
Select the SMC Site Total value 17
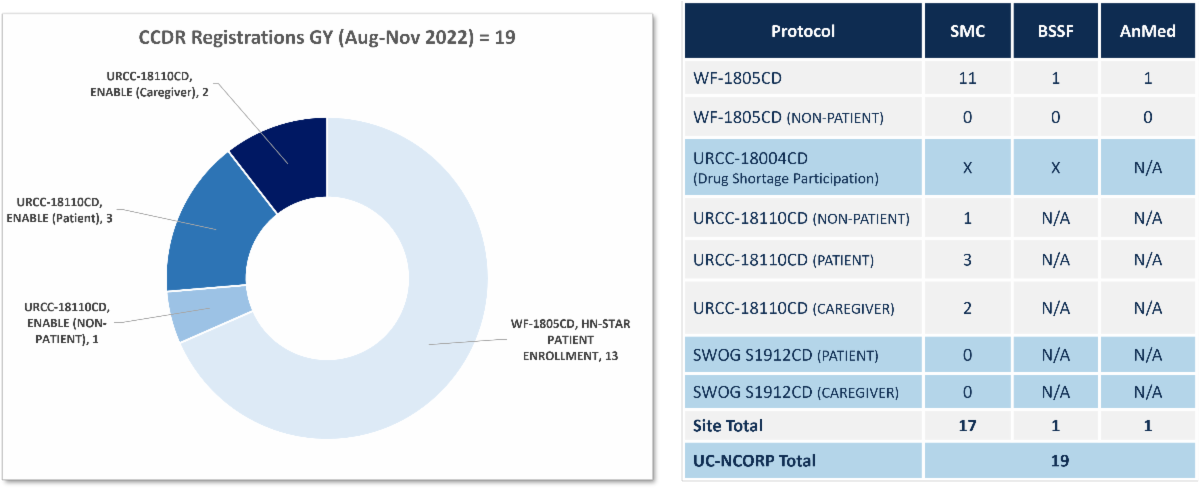969,425
